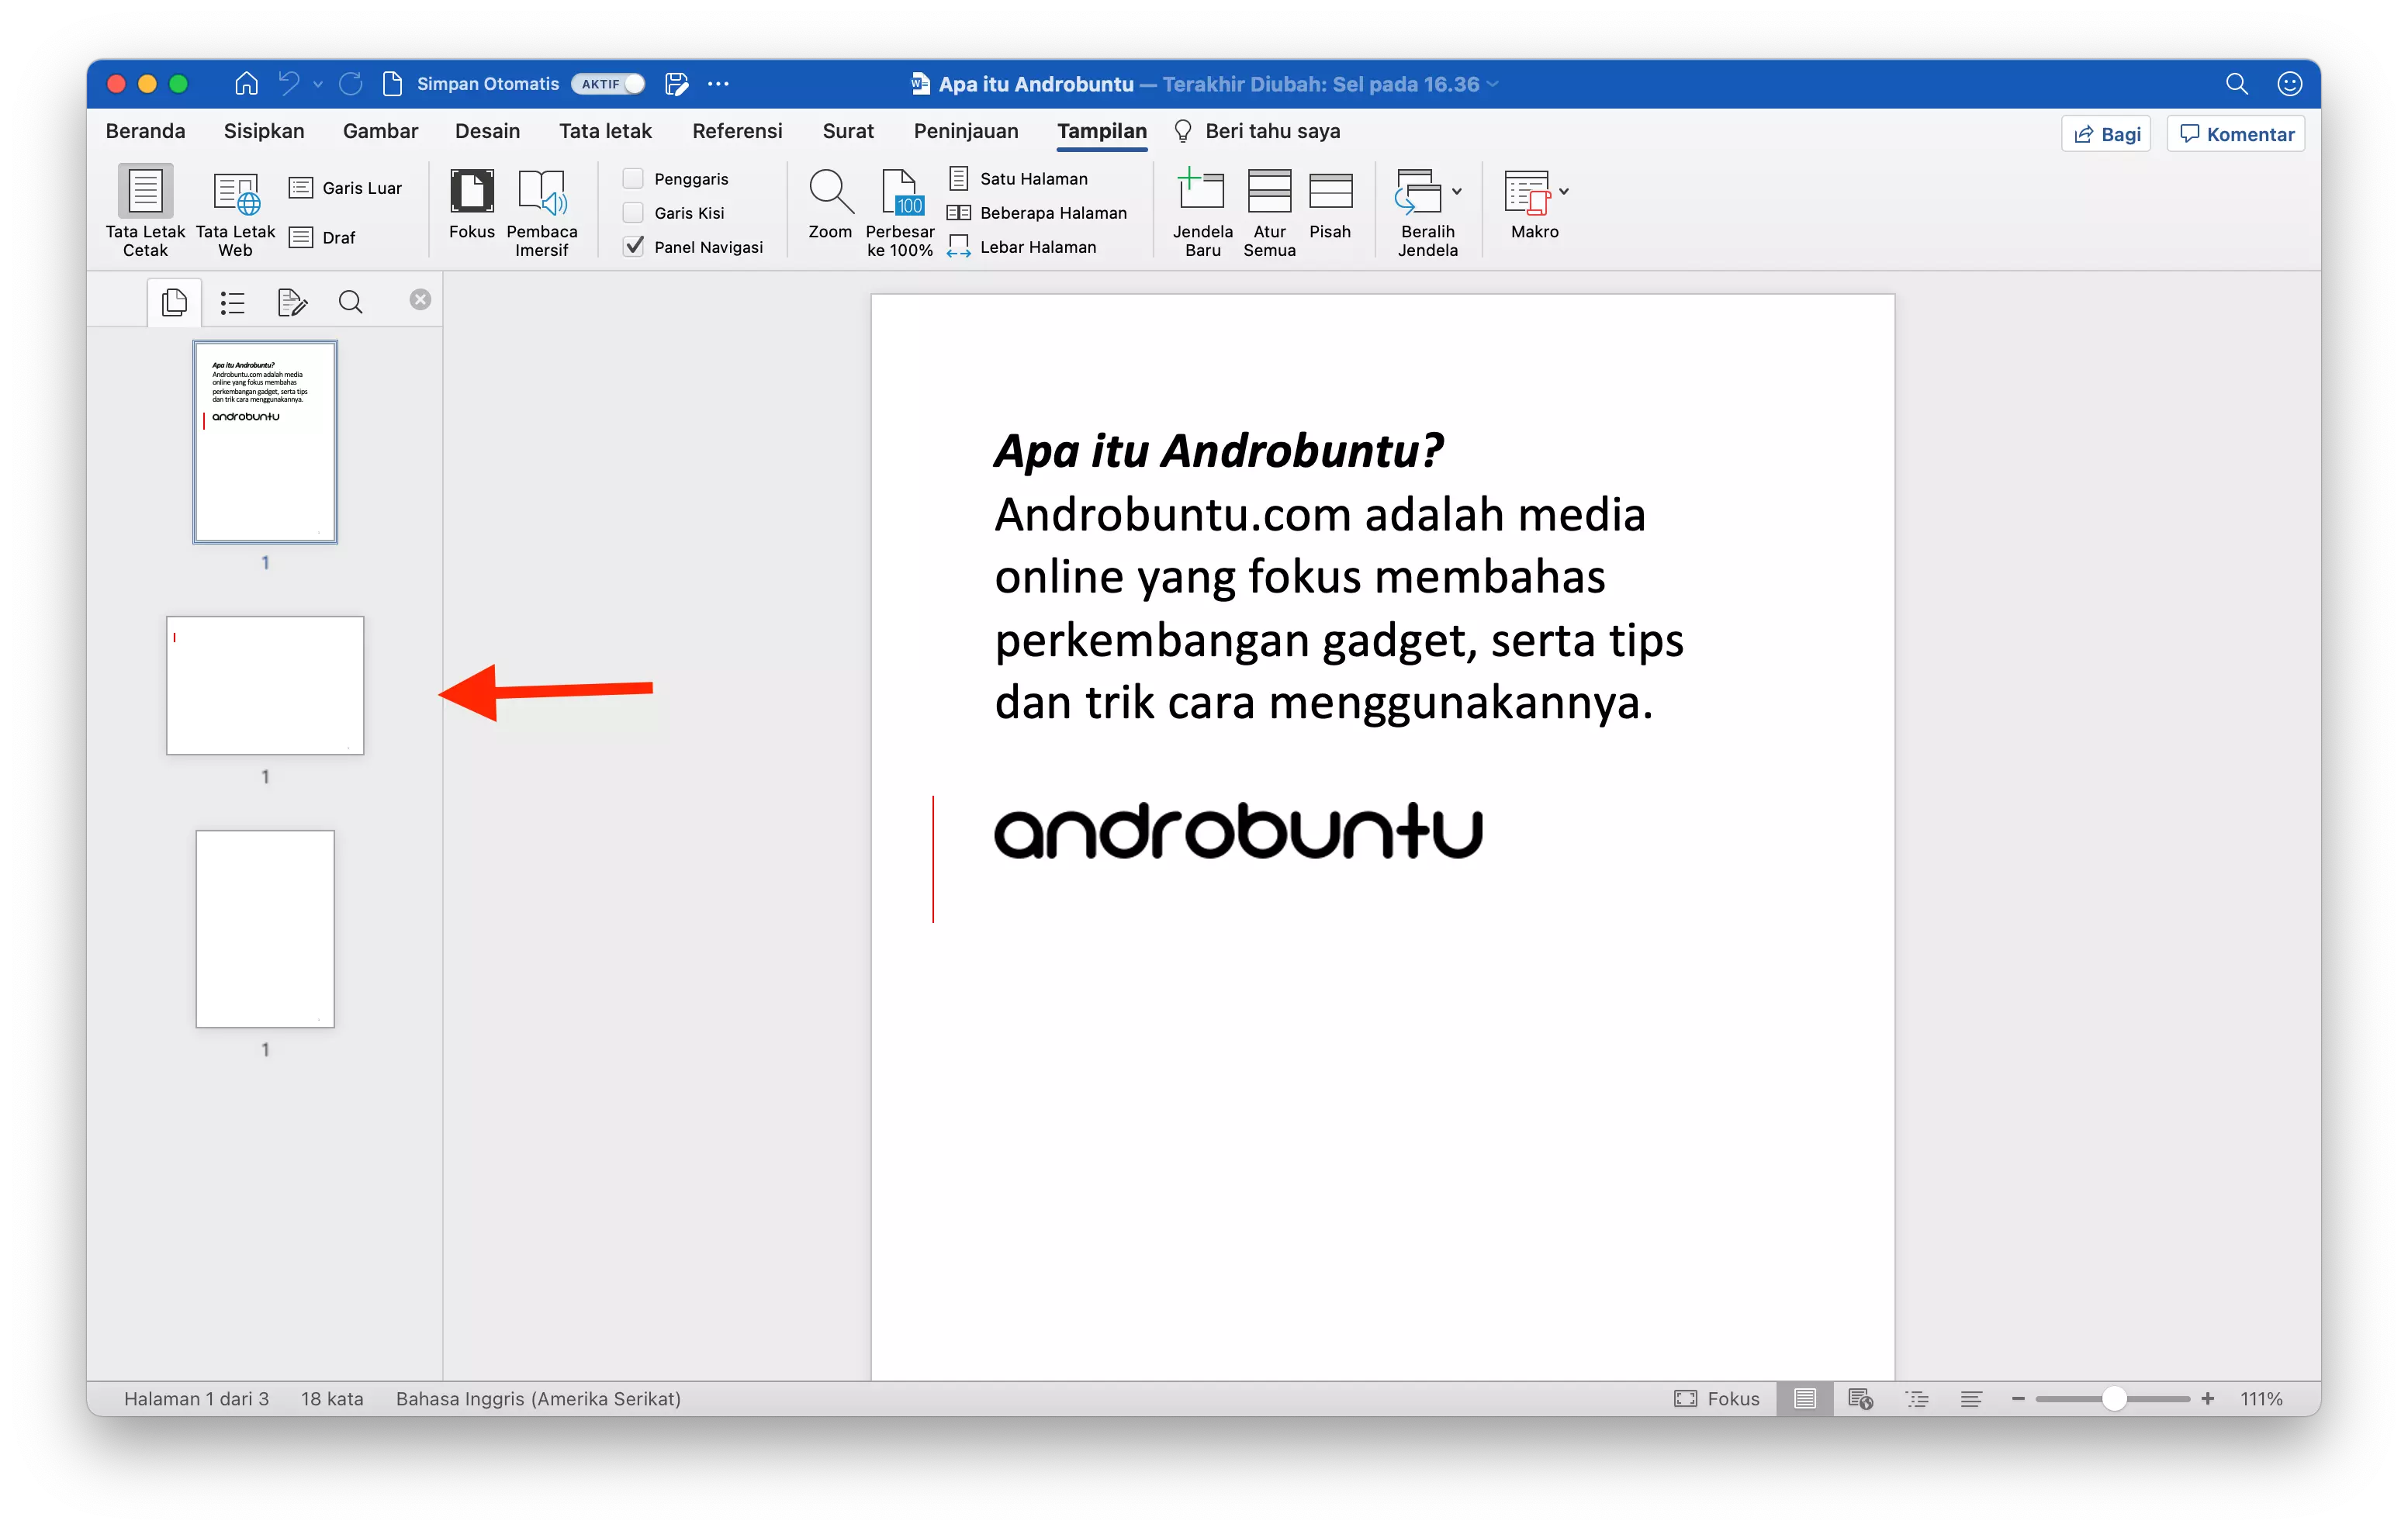
Task: Open the search icon in navigation pane
Action: [x=350, y=301]
